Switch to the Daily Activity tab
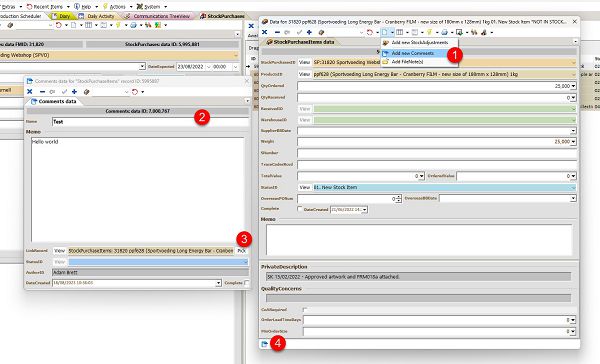 (96, 16)
